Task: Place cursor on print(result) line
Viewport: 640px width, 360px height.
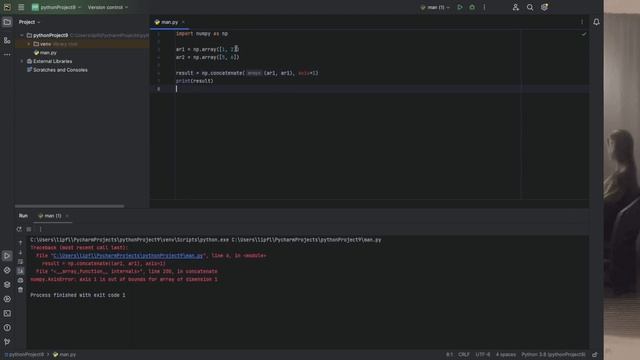Action: (195, 81)
